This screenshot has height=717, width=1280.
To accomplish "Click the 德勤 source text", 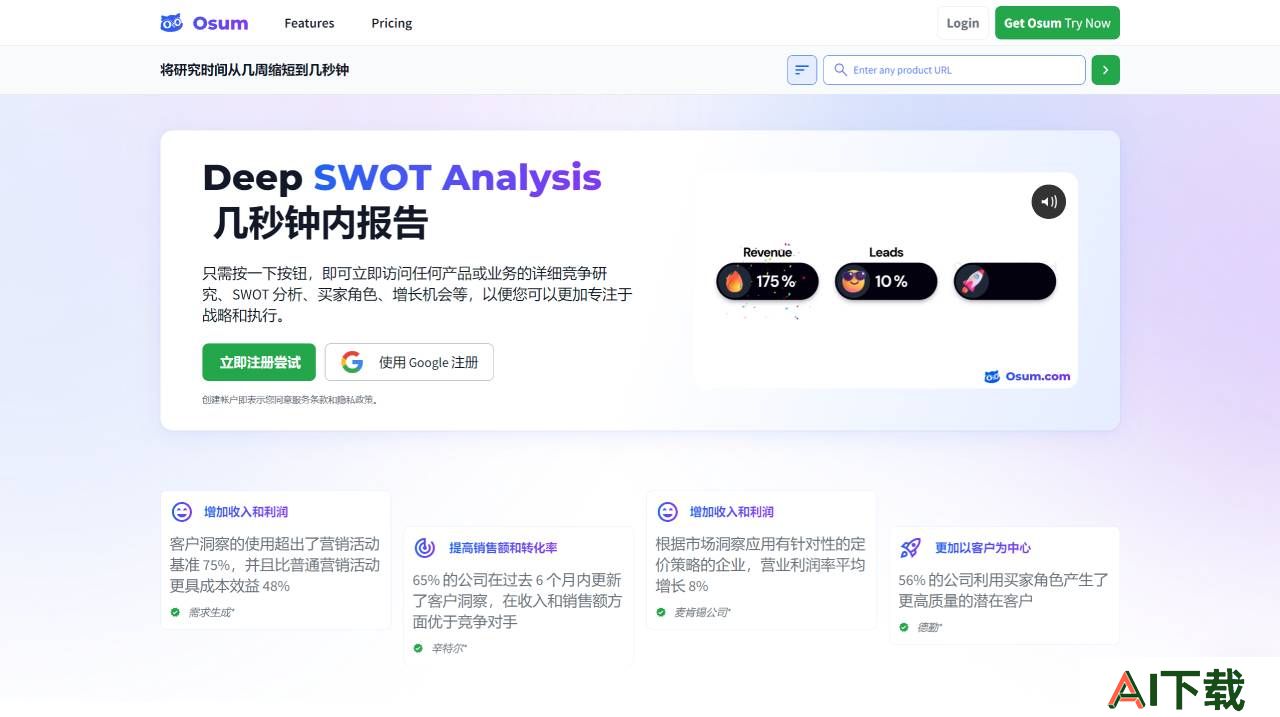I will [929, 627].
